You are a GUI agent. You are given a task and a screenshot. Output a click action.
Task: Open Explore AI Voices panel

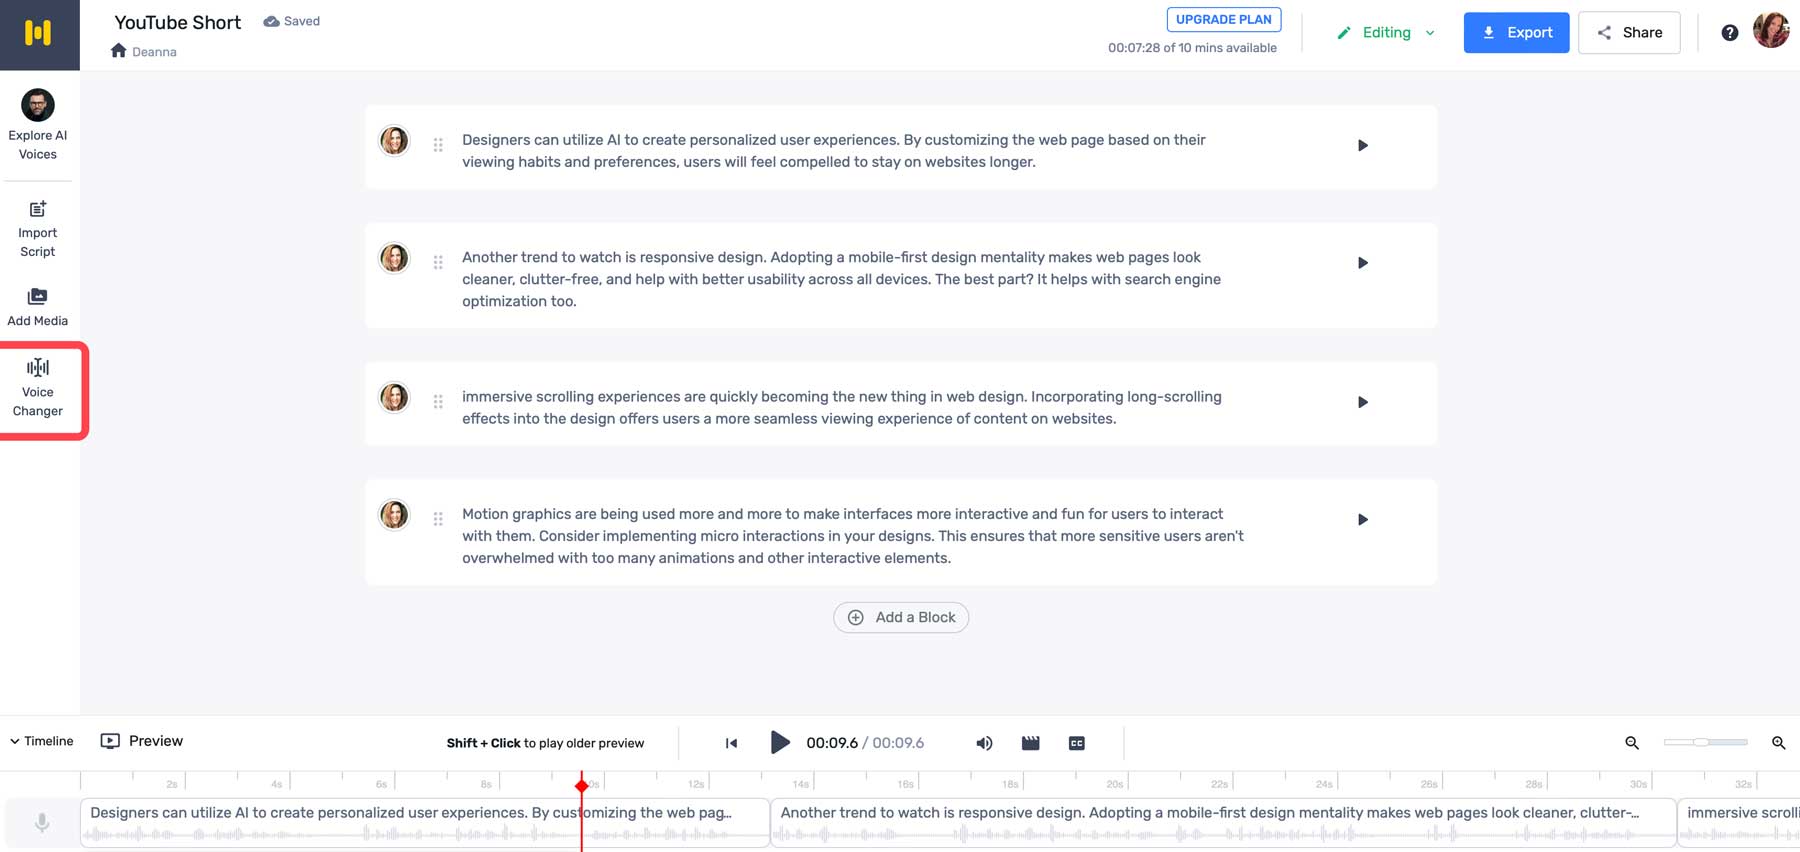point(38,124)
